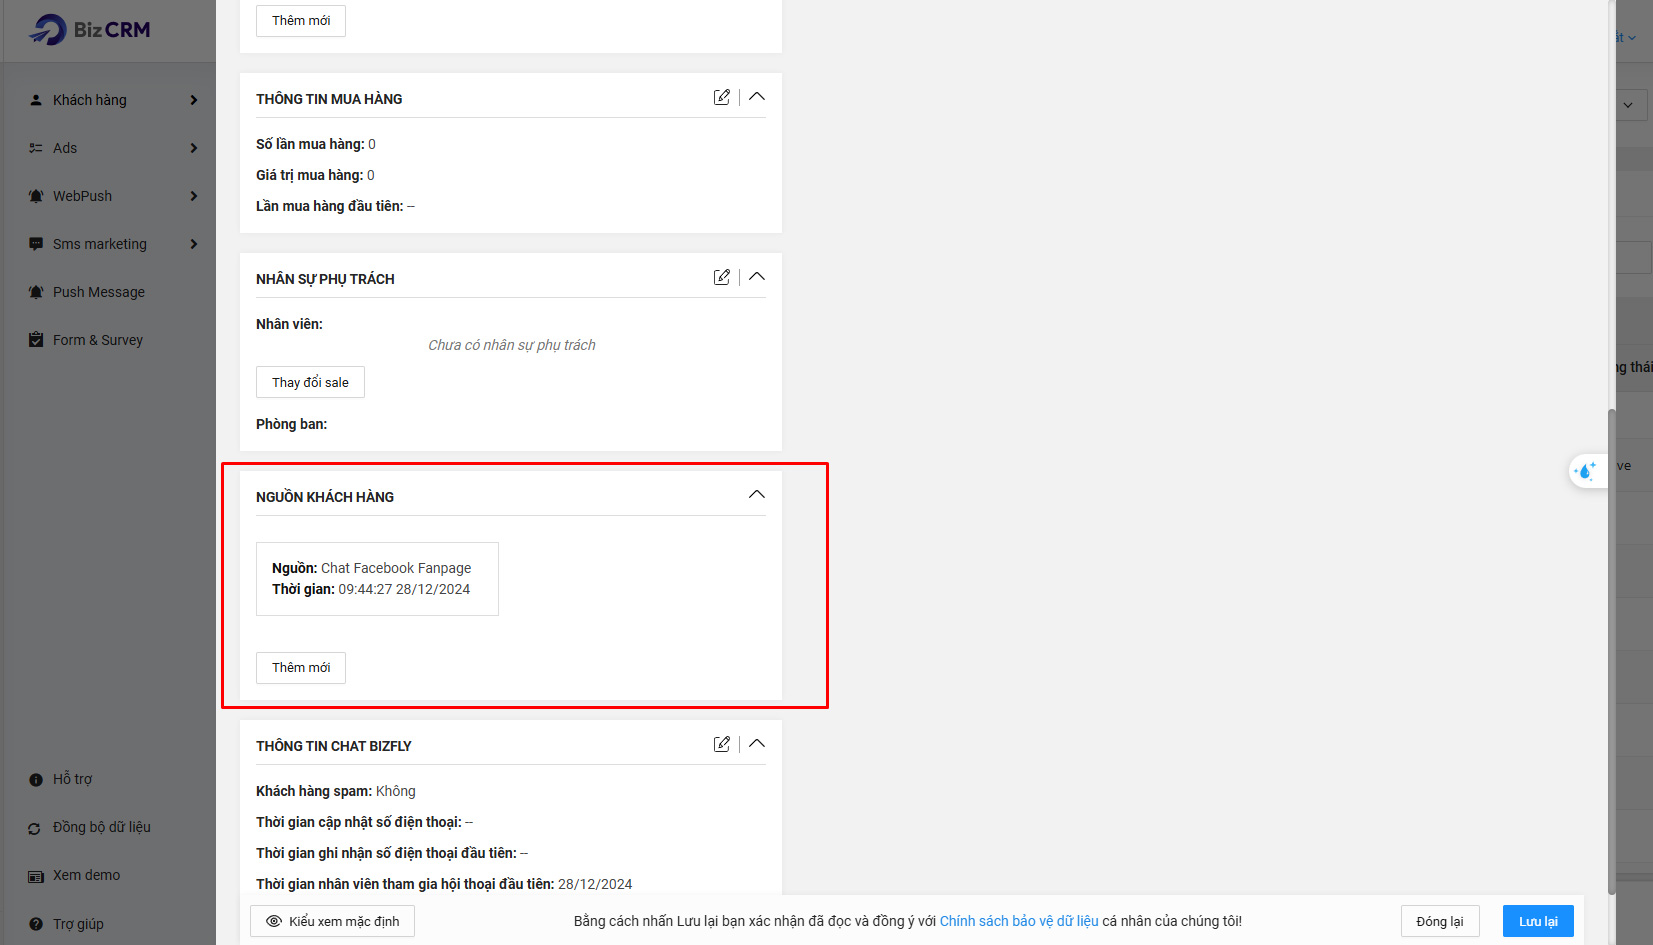
Task: Collapse the Thông tin chat Bizfly panel
Action: point(757,744)
